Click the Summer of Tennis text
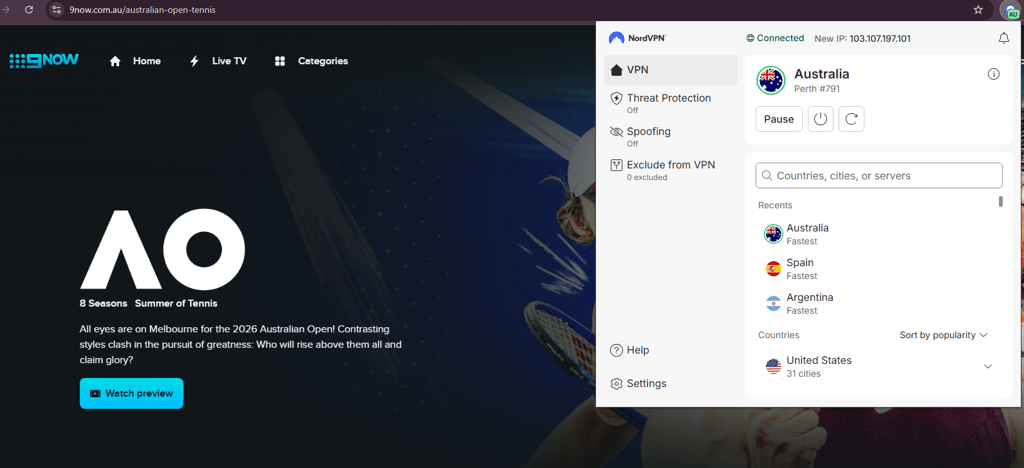This screenshot has height=468, width=1024. point(176,304)
